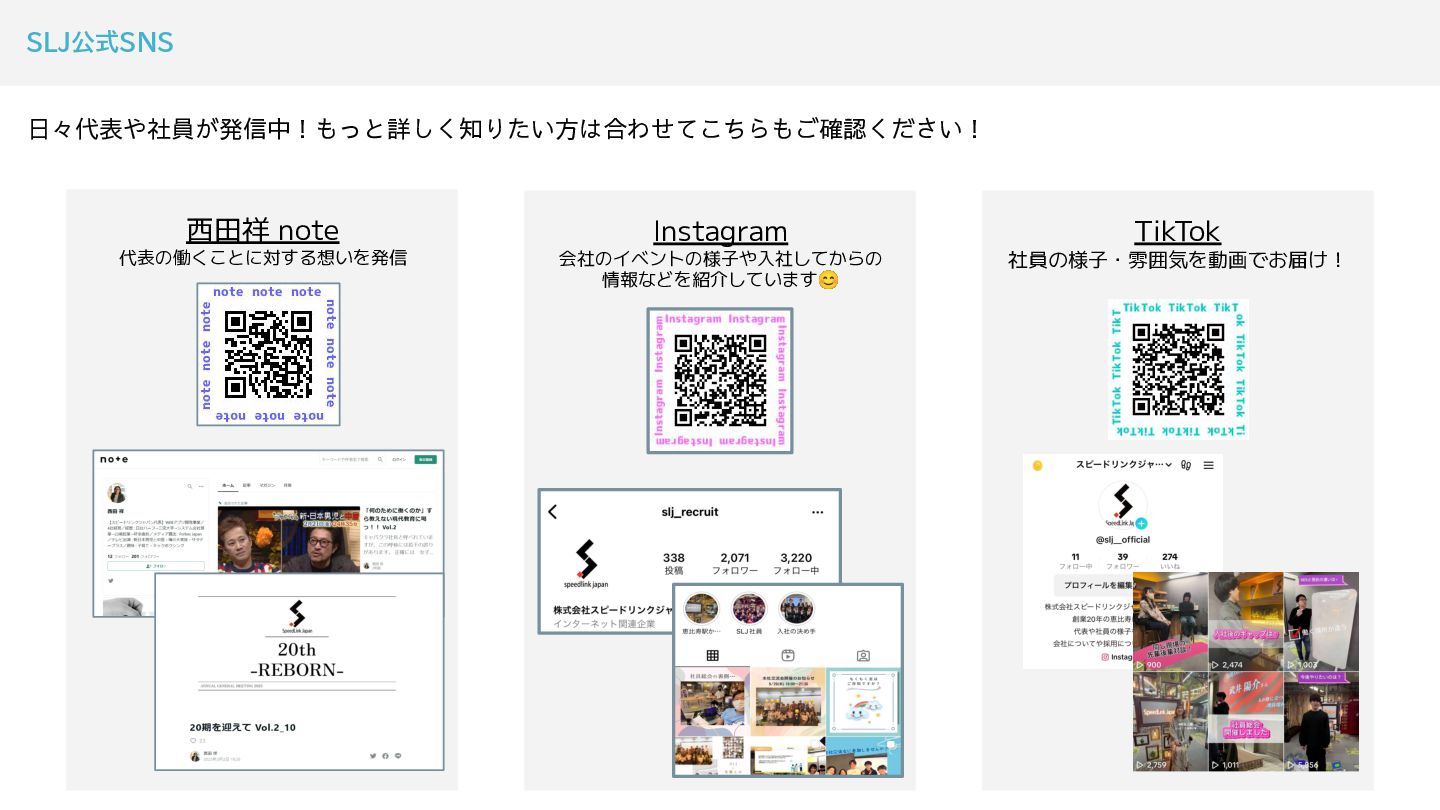Click the 2,071 フォロワー count
Screen dimensions: 1440x810
pos(735,564)
